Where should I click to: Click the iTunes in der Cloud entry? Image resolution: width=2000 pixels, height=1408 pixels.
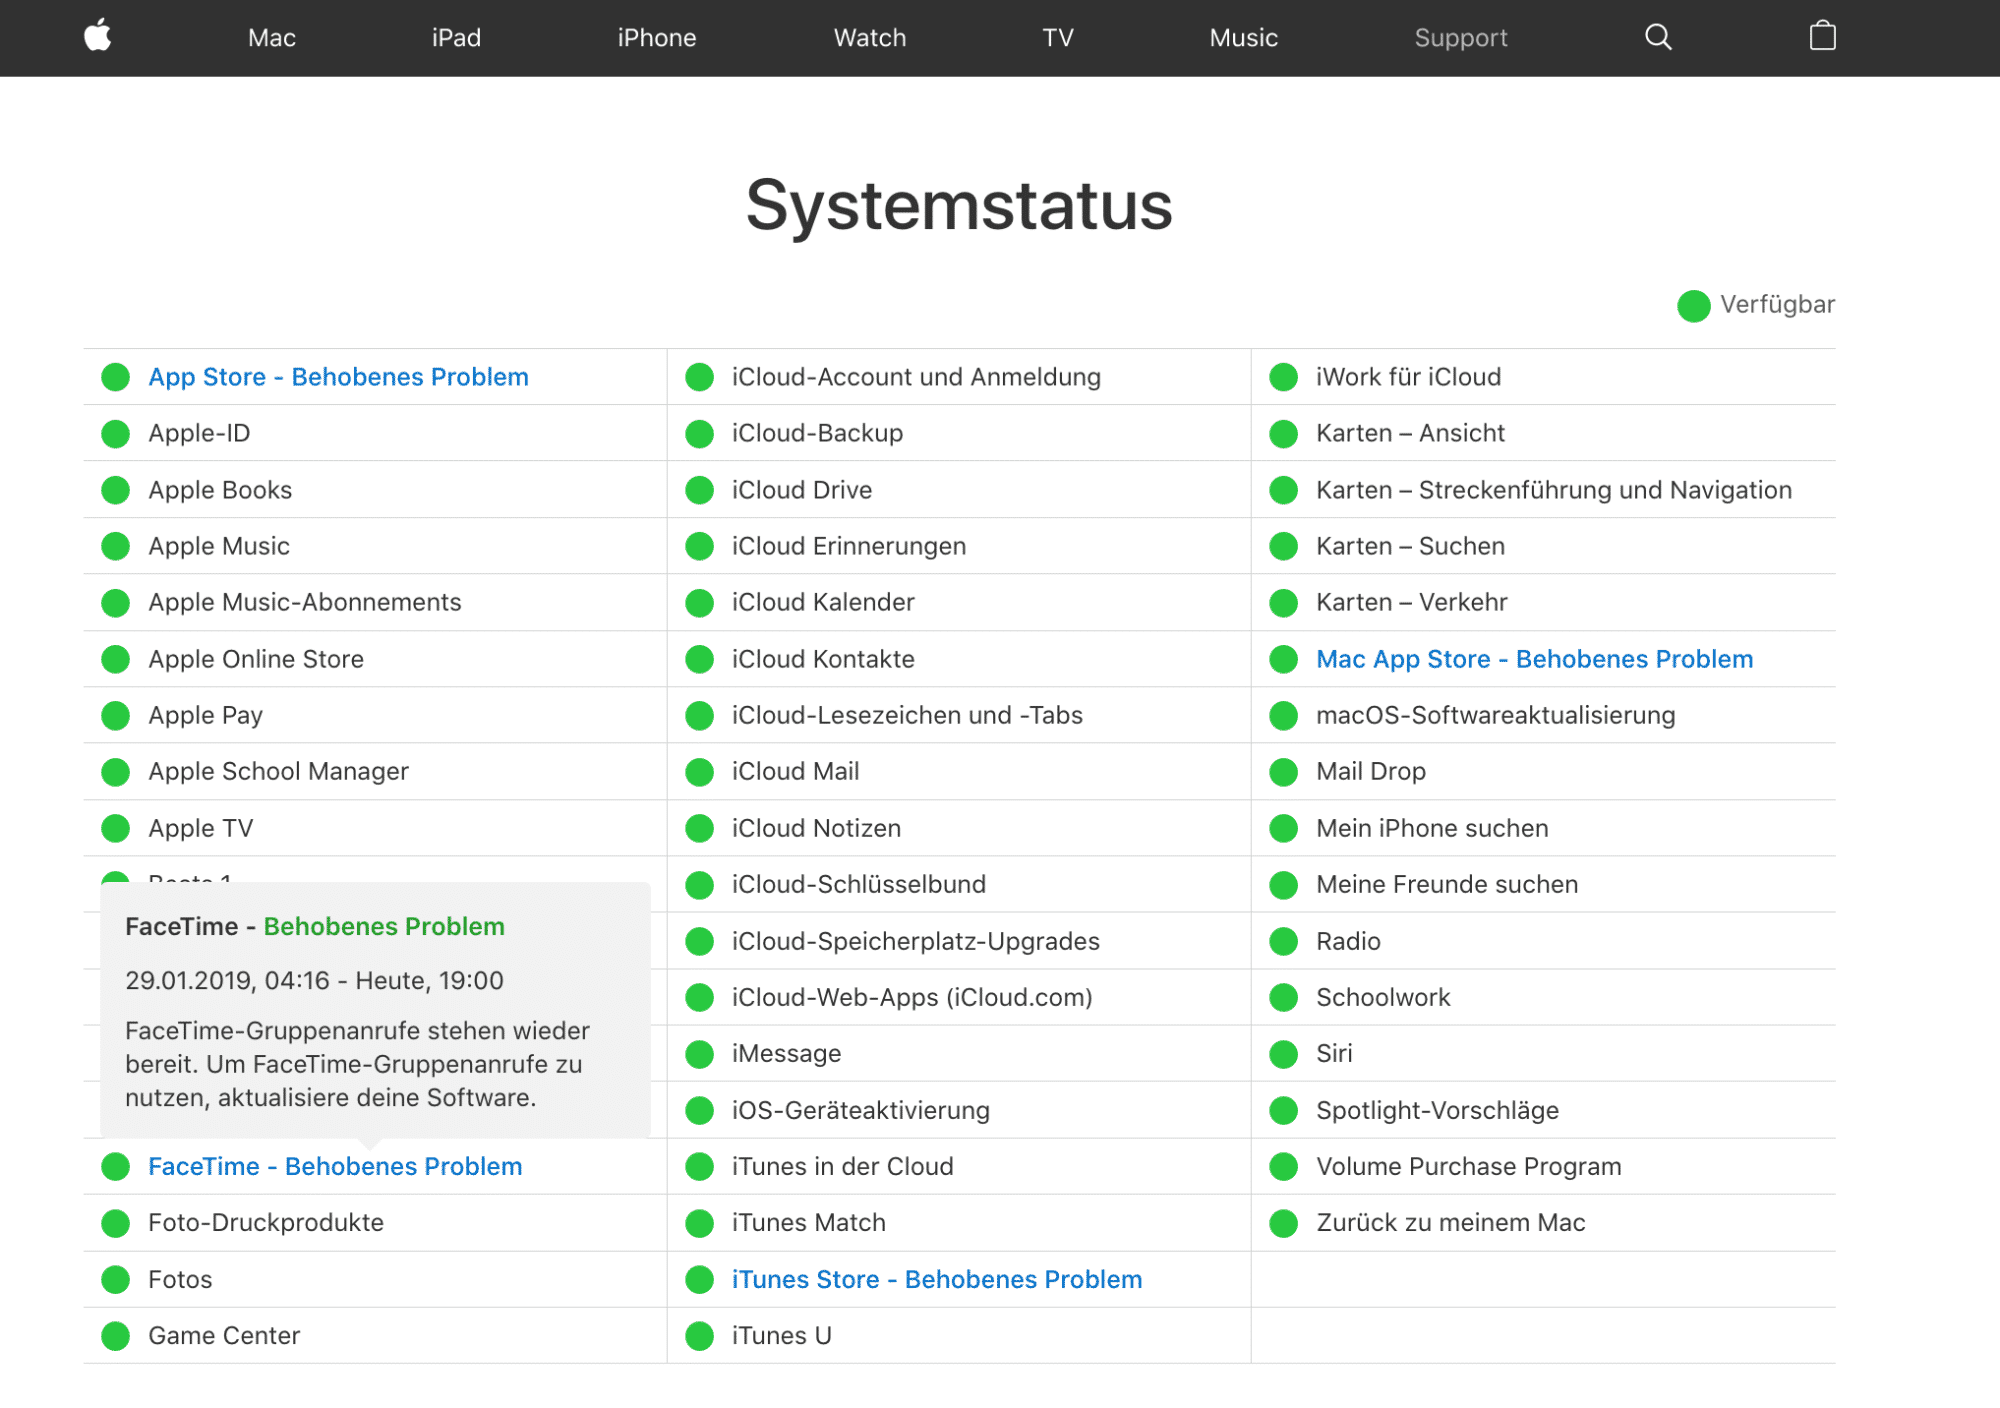pos(843,1166)
